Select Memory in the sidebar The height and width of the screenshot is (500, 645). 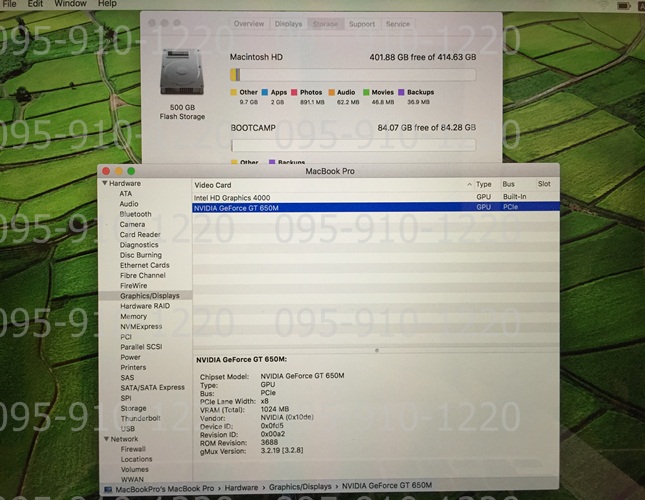(x=133, y=316)
